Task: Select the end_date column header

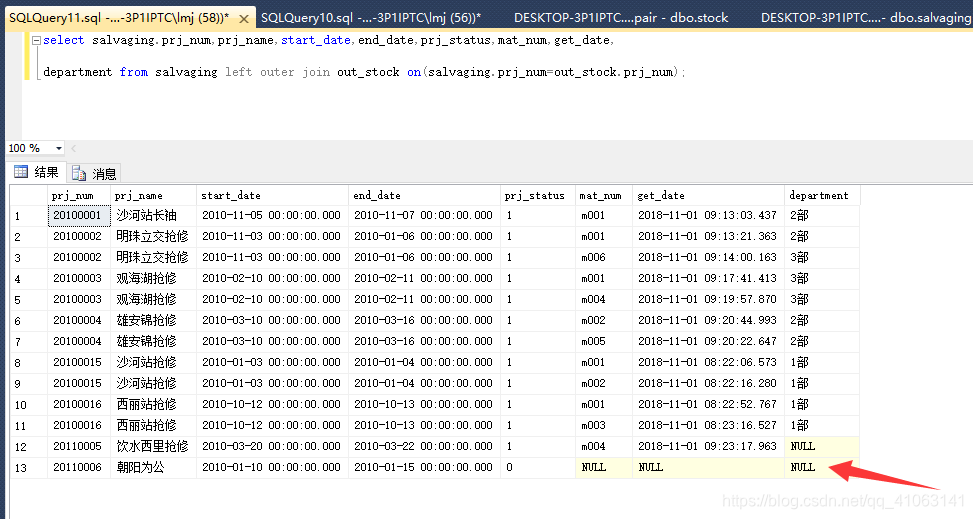Action: click(x=424, y=195)
